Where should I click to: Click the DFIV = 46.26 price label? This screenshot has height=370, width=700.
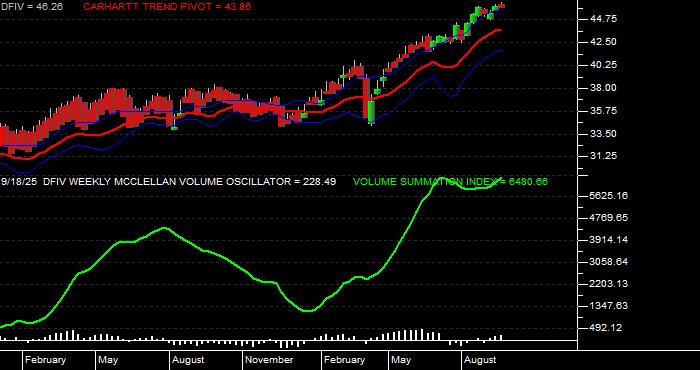pos(32,6)
